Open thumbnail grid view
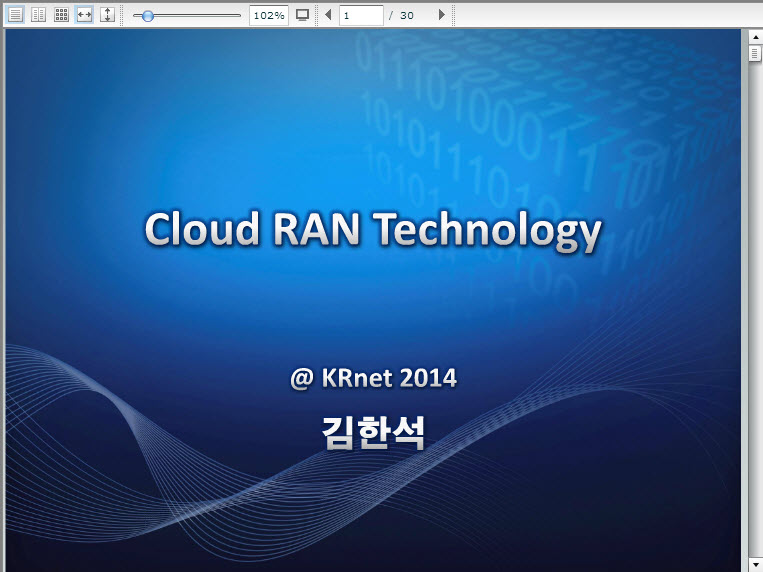 click(x=61, y=15)
